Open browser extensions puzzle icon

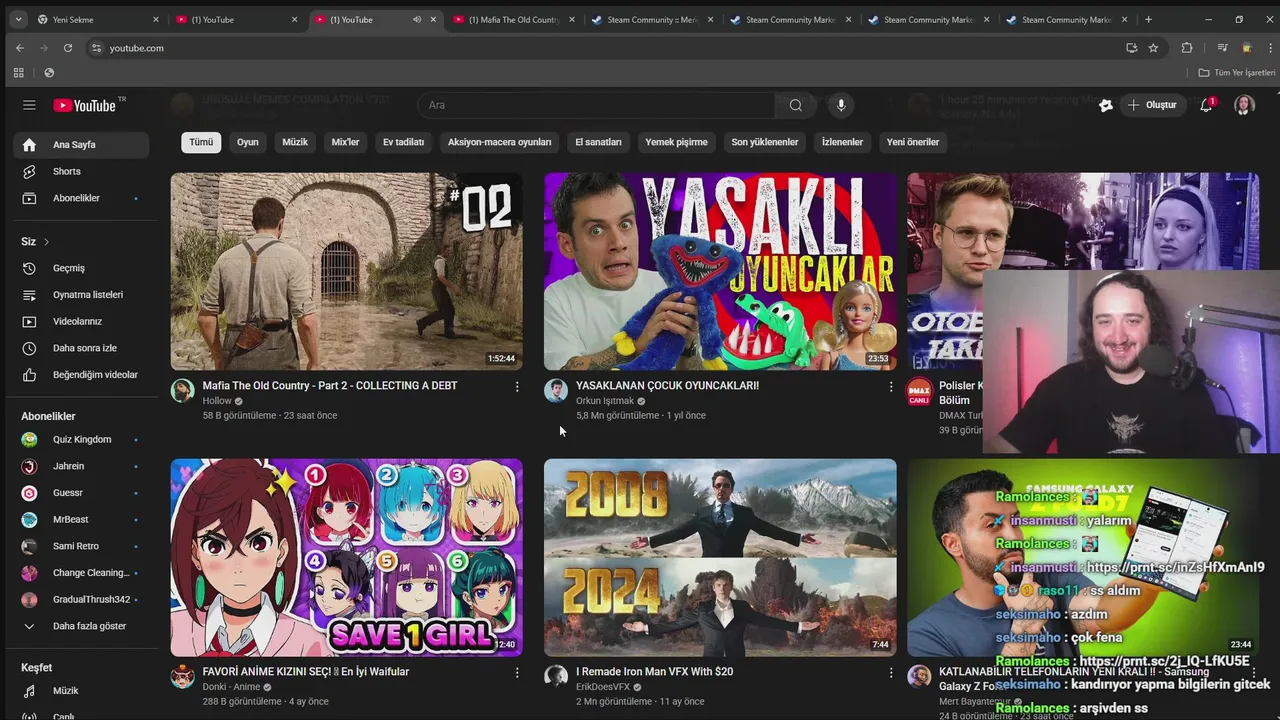(x=1187, y=48)
